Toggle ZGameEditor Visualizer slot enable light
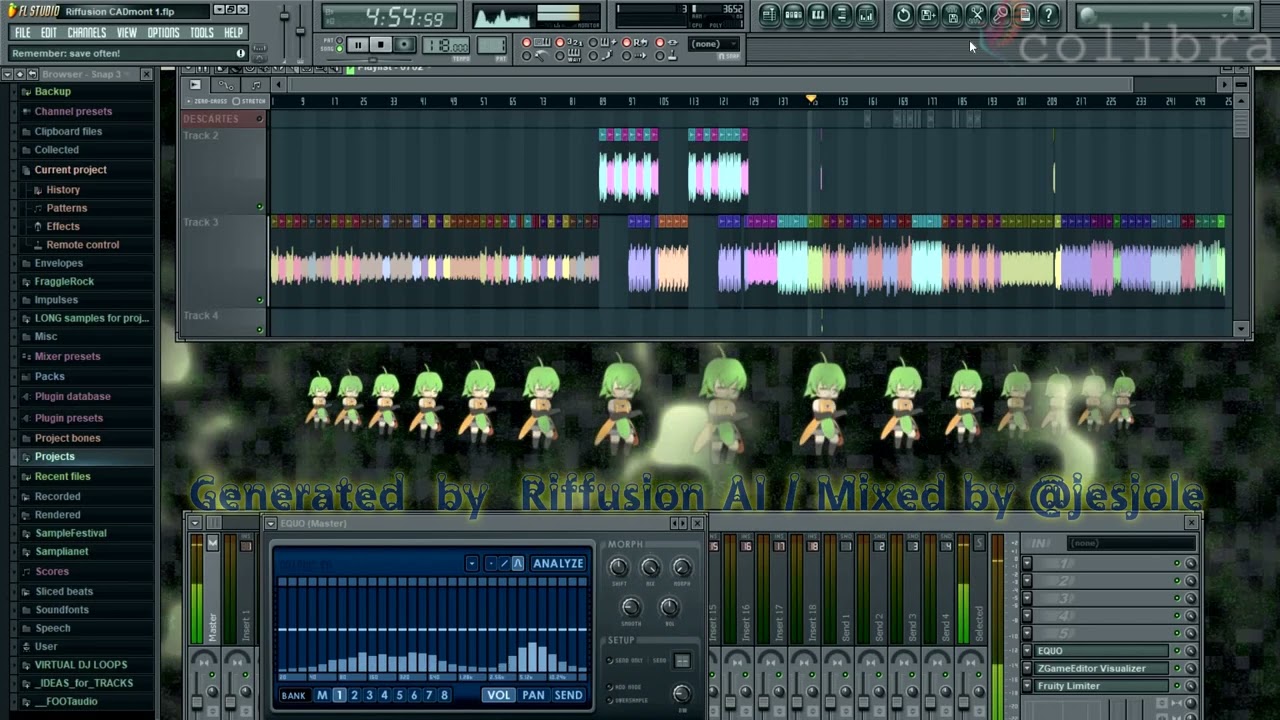1280x720 pixels. pos(1177,668)
